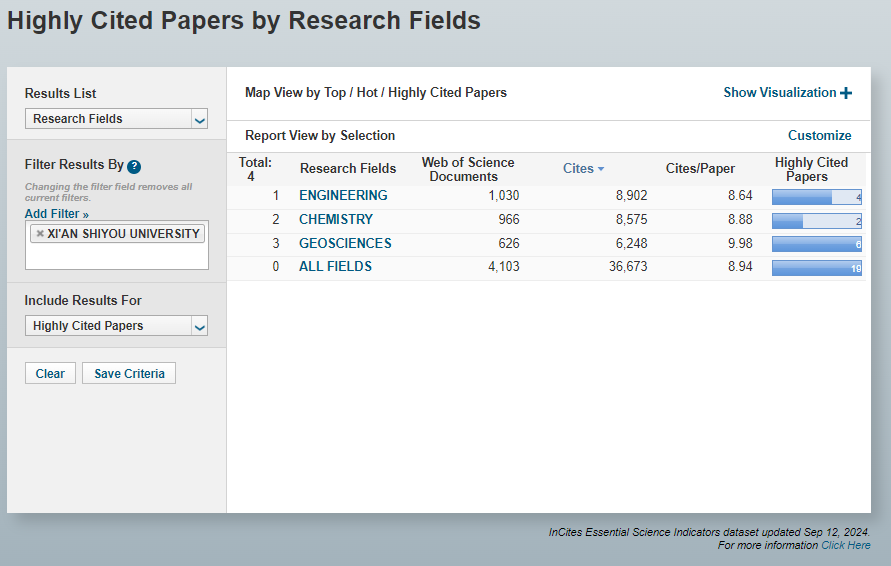Click the help question mark icon
This screenshot has width=891, height=566.
[x=134, y=167]
